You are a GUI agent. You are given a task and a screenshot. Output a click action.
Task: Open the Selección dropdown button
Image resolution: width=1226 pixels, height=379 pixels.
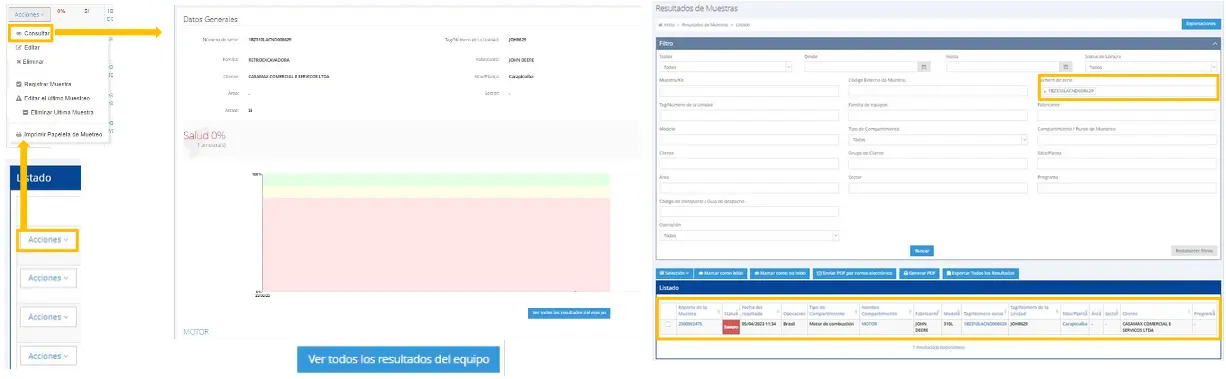point(675,272)
